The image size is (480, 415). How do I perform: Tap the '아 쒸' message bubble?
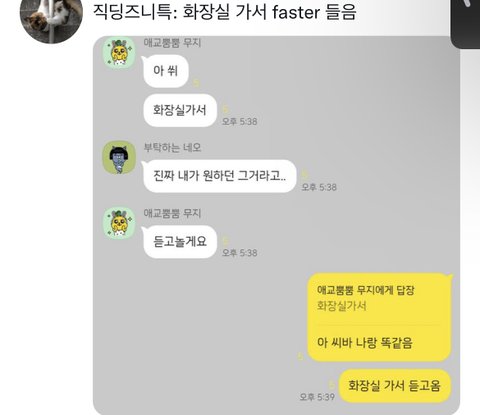click(x=166, y=71)
